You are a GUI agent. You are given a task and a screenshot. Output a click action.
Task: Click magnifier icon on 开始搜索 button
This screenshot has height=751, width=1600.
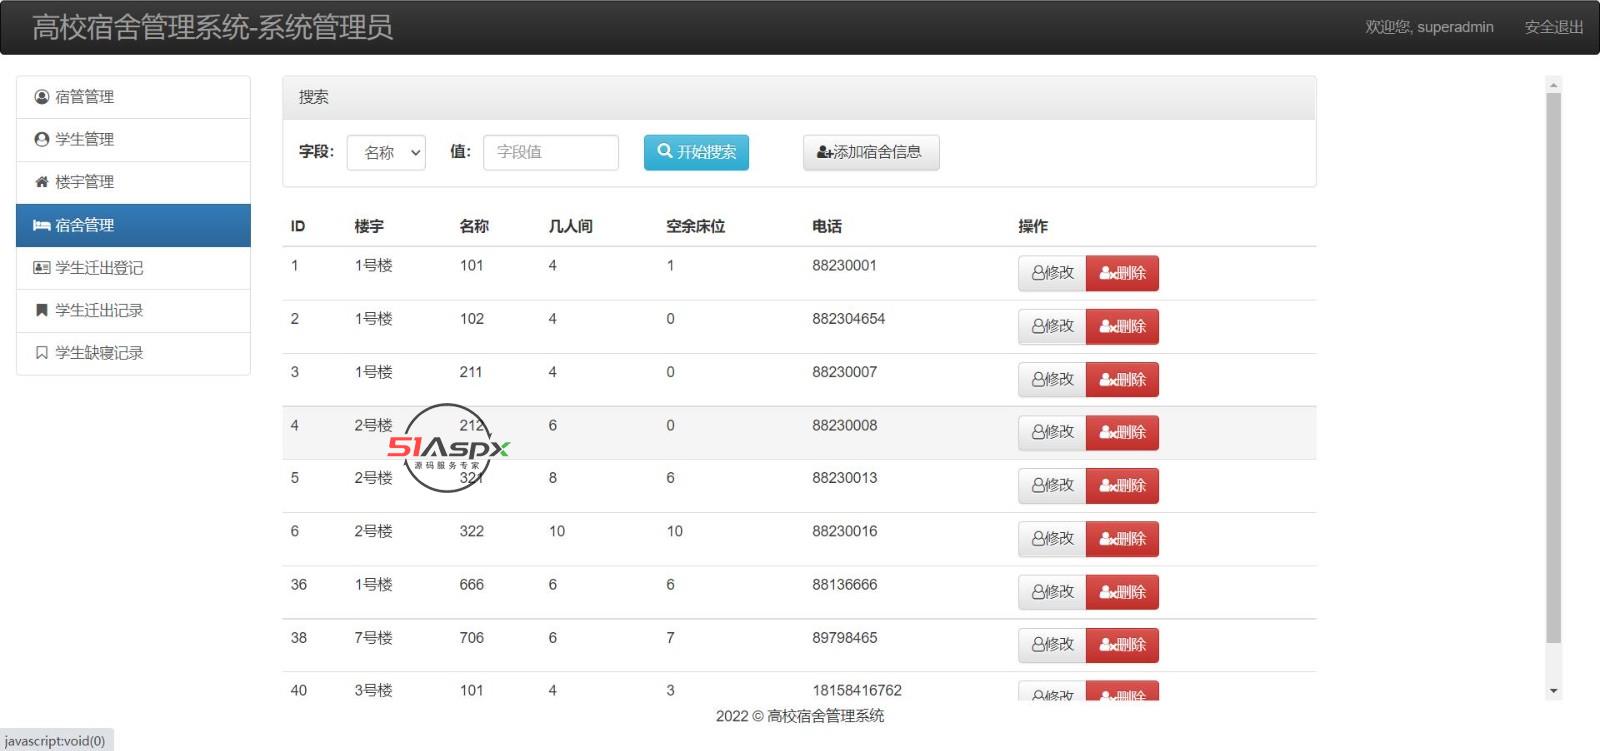tap(664, 152)
